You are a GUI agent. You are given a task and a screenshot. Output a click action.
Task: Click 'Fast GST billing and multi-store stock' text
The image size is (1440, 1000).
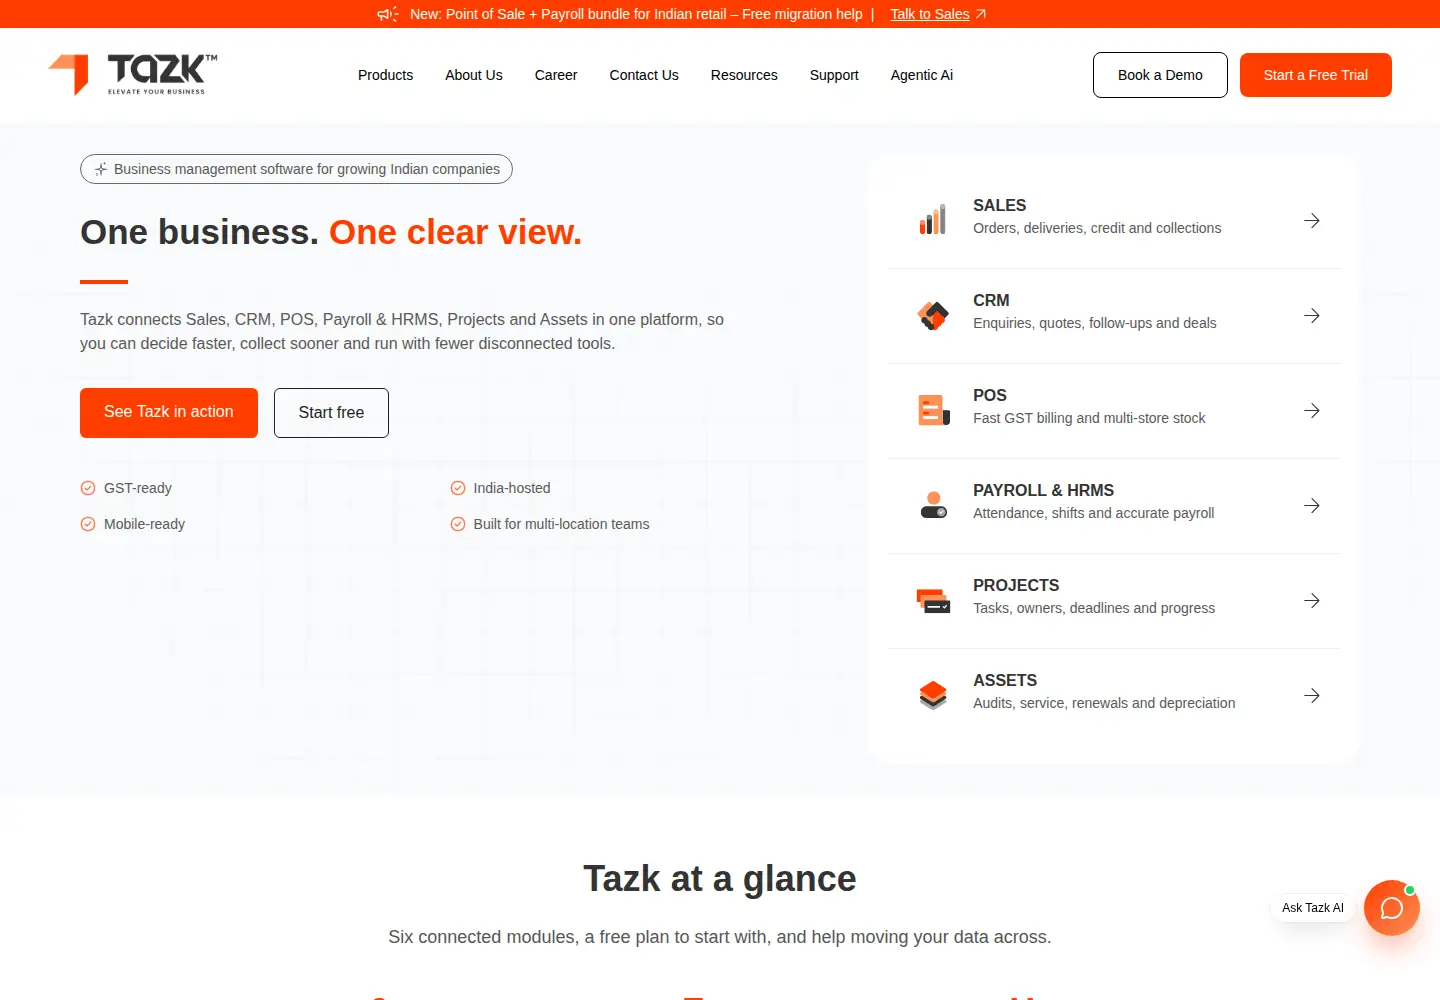point(1089,418)
